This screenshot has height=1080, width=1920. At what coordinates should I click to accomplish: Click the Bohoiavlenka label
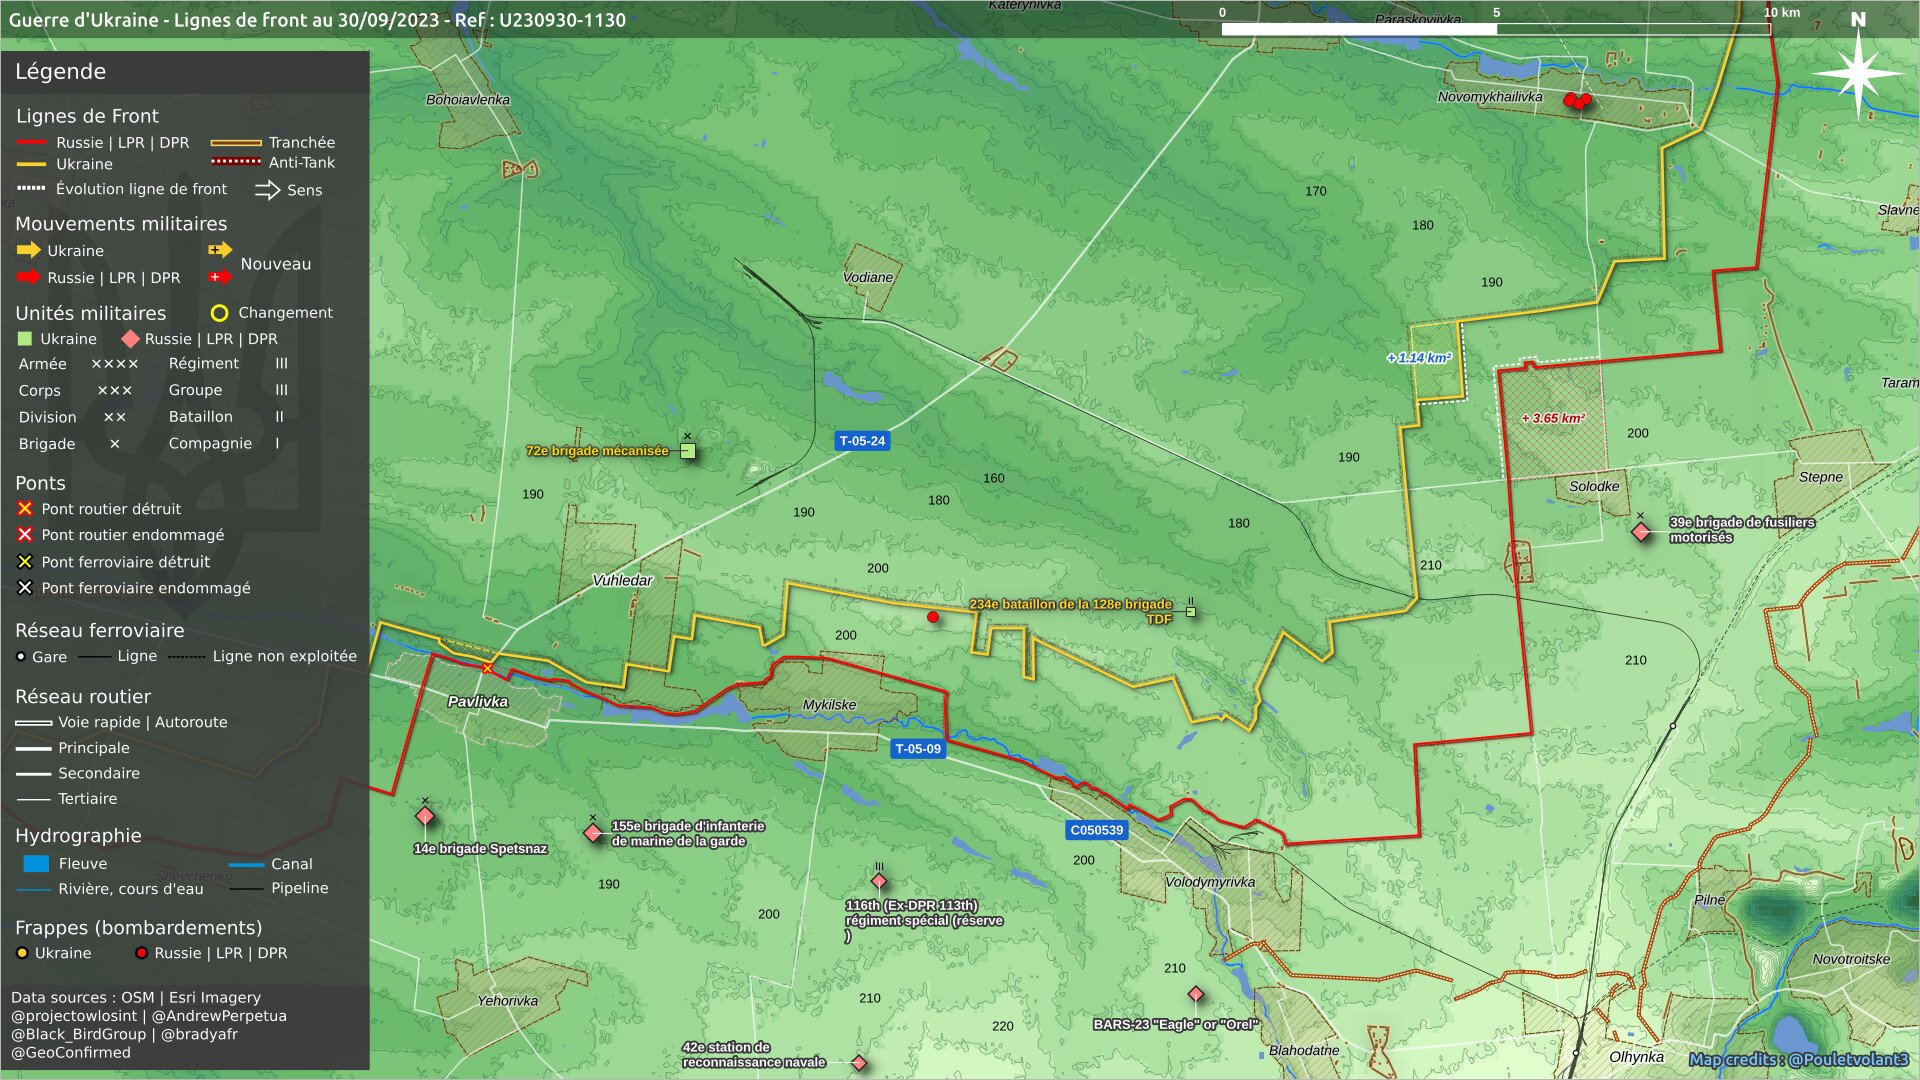468,100
